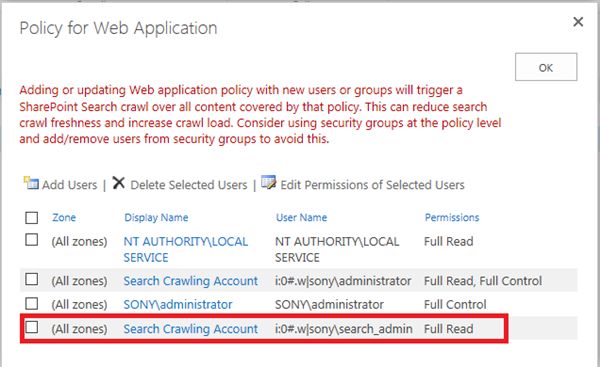
Task: Click the Delete Selected Users X icon
Action: [x=119, y=183]
